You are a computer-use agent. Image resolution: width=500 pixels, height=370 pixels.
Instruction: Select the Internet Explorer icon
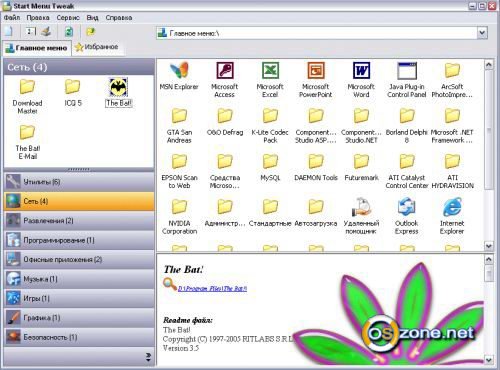(452, 207)
